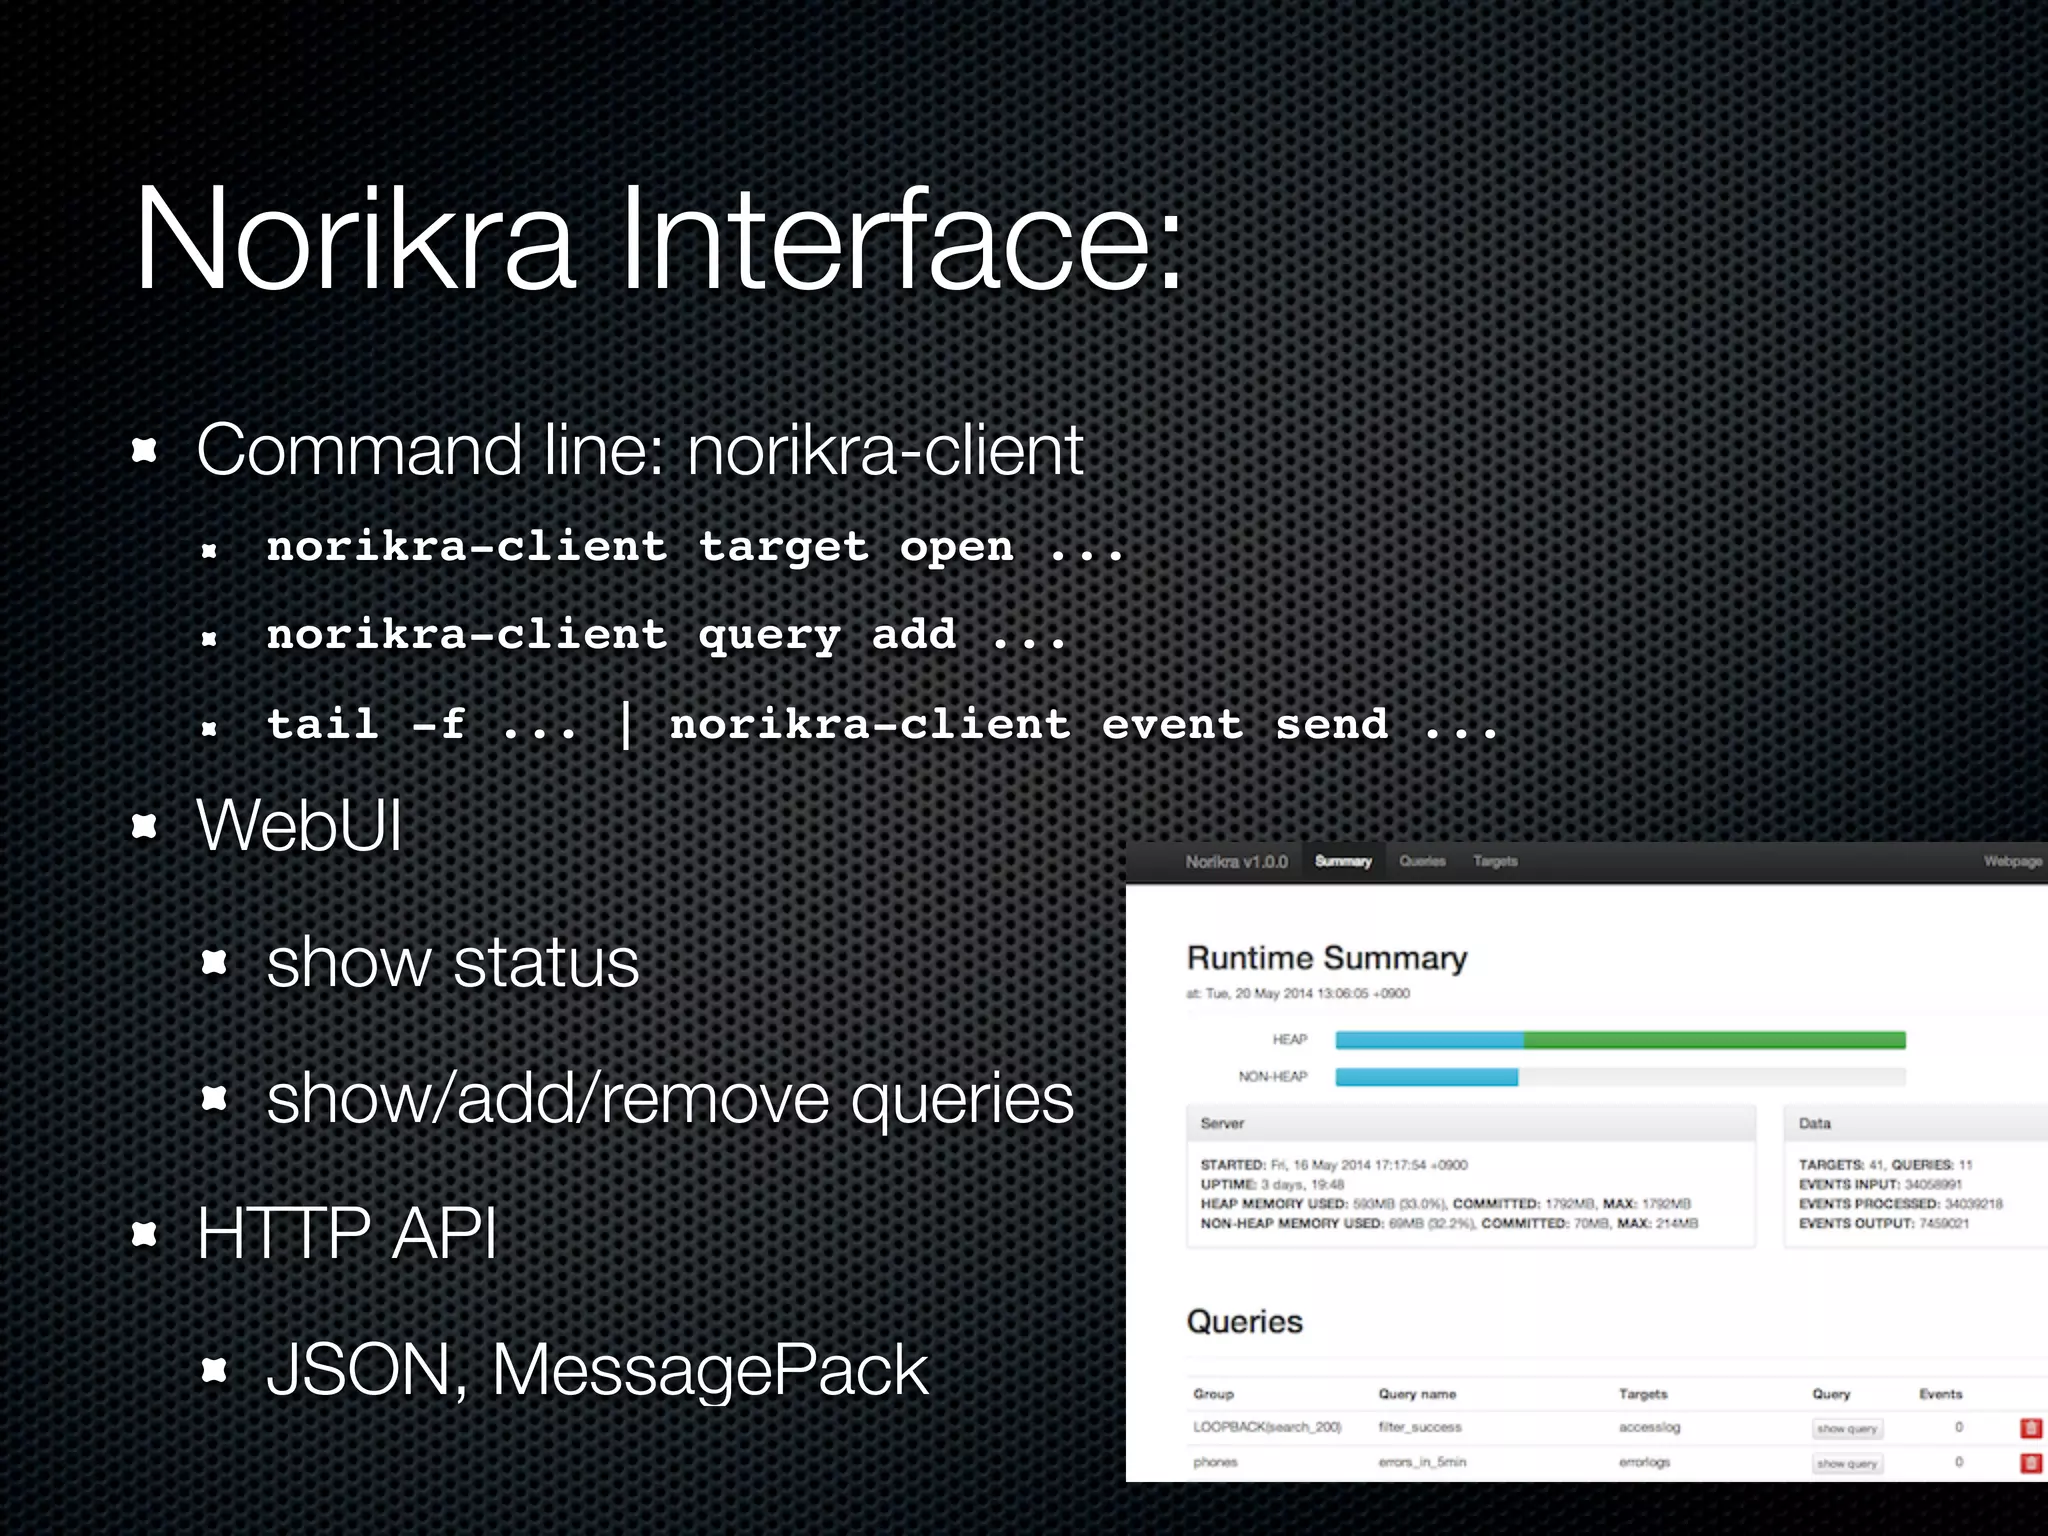Click the Events column header

[x=1941, y=1394]
